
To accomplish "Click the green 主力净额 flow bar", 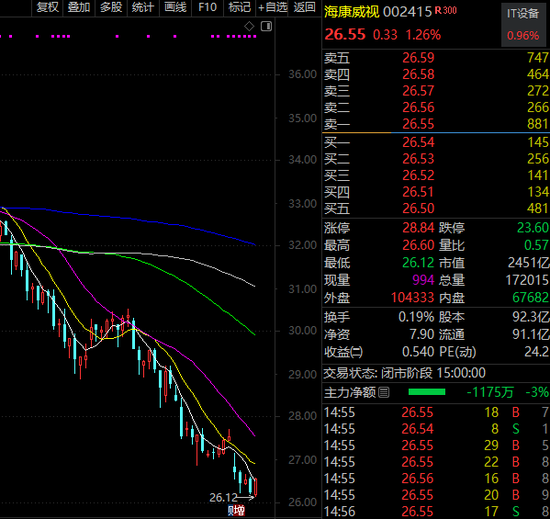I will click(427, 392).
